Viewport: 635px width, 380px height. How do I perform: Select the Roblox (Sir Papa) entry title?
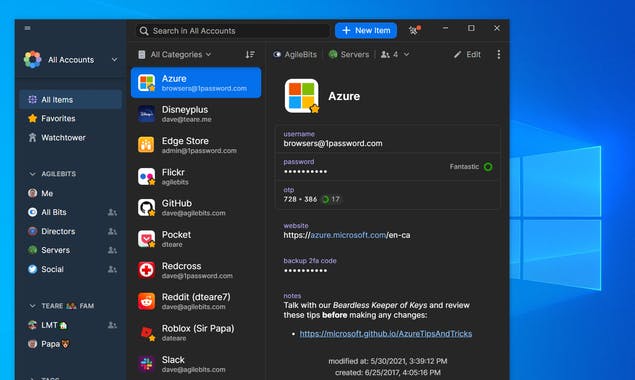[x=198, y=328]
